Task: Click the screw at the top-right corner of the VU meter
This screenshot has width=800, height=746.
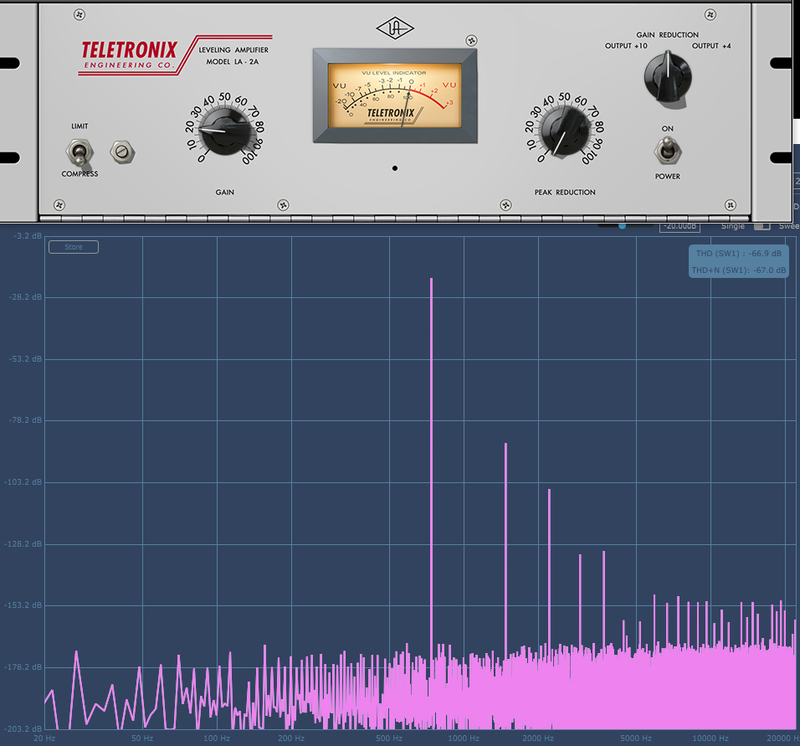Action: (471, 40)
